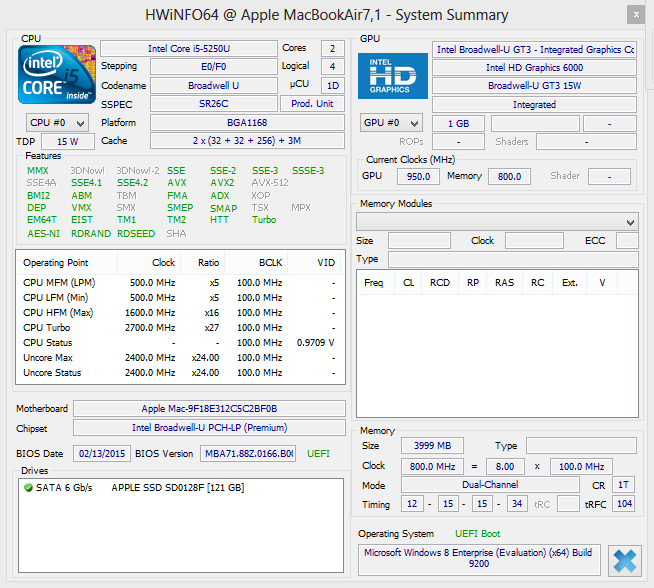This screenshot has width=654, height=588.
Task: Click the Intel Broadwell-U PCH-LP chipset field
Action: [209, 428]
